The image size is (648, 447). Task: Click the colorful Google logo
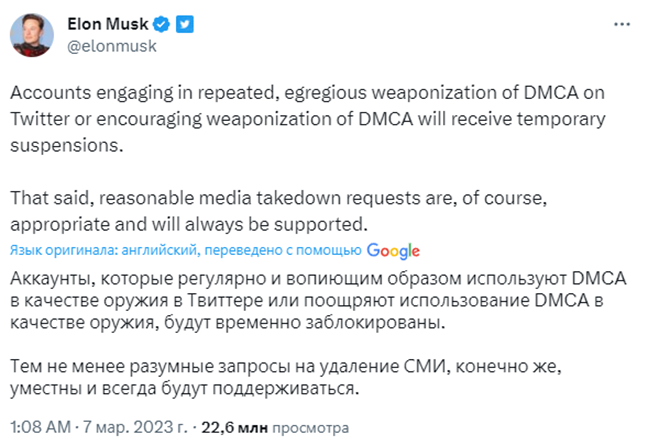tap(393, 250)
